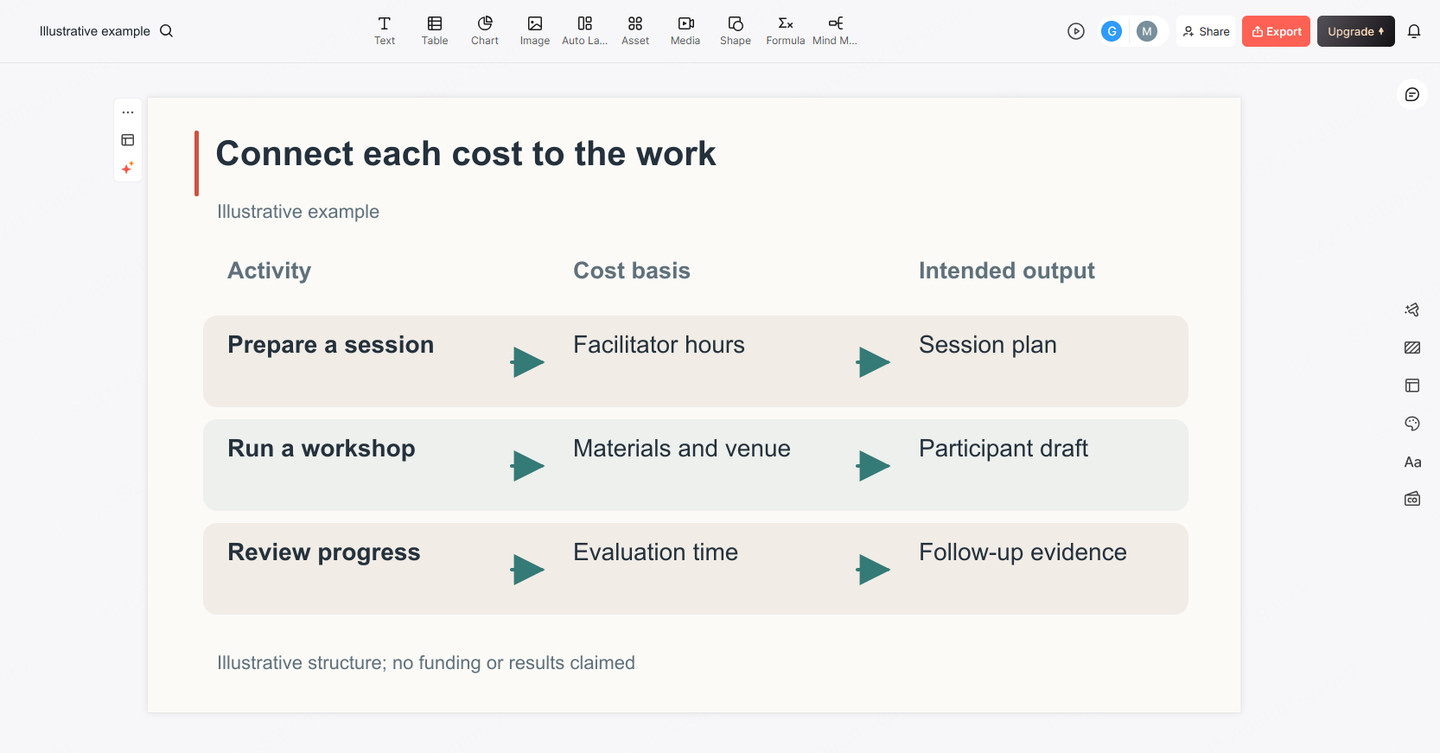
Task: Insert Media from the toolbar
Action: click(x=685, y=31)
